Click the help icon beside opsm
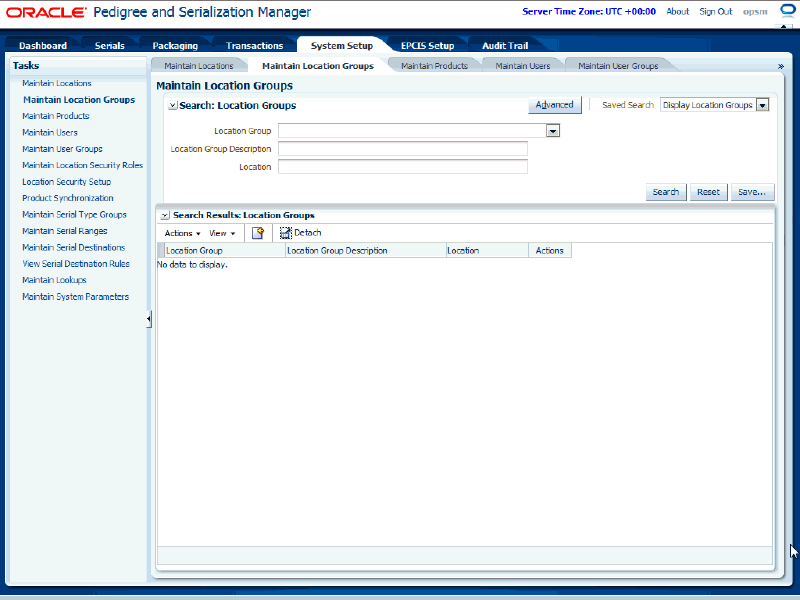 pyautogui.click(x=788, y=11)
